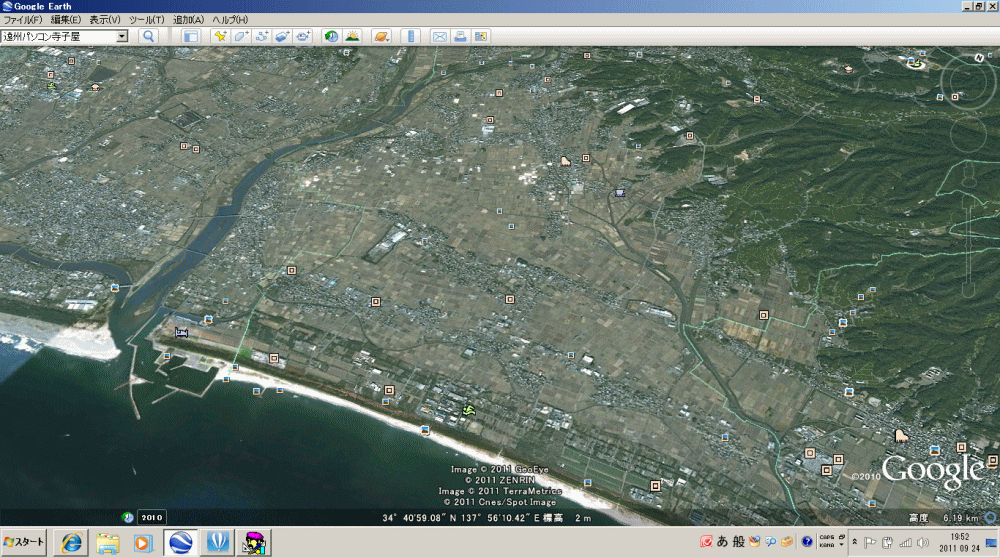The height and width of the screenshot is (558, 1000).
Task: Open the 編集(E) menu
Action: pyautogui.click(x=66, y=20)
